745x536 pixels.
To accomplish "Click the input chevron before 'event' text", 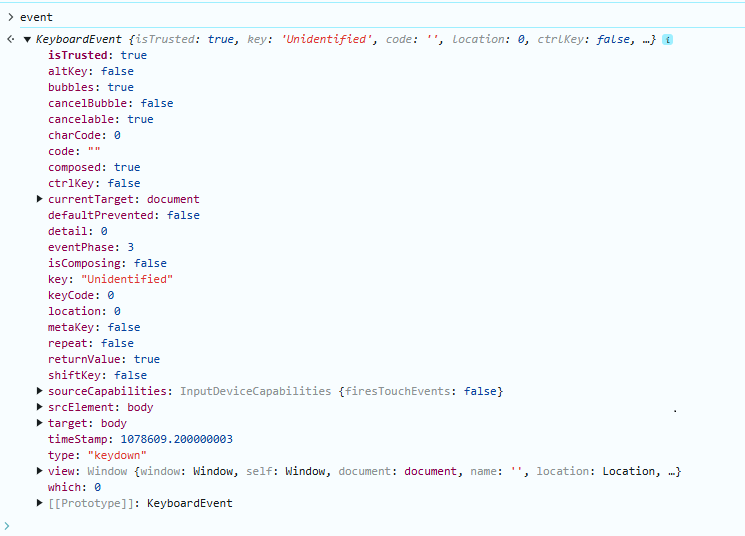I will coord(10,17).
